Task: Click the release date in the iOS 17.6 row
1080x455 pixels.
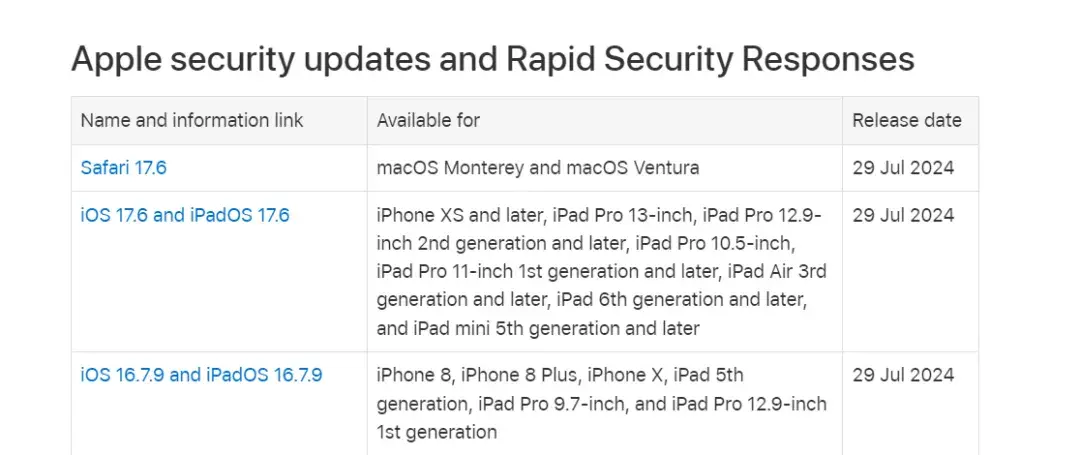Action: coord(903,215)
